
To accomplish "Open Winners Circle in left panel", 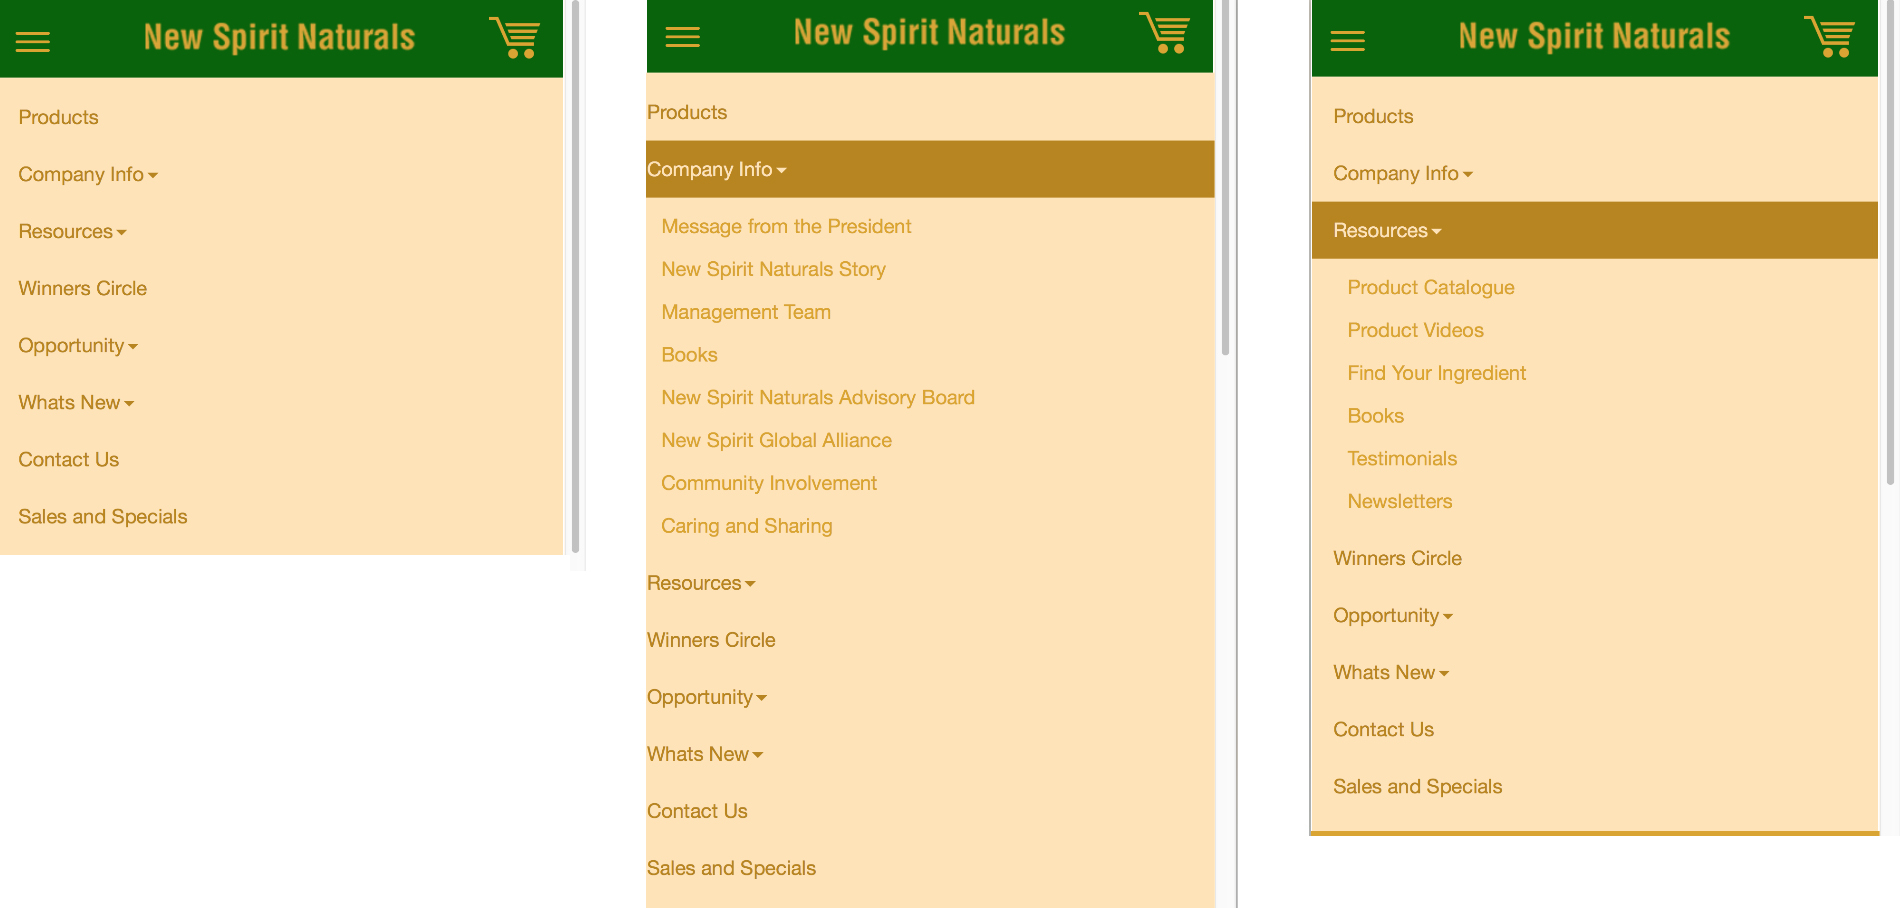I will pos(82,288).
